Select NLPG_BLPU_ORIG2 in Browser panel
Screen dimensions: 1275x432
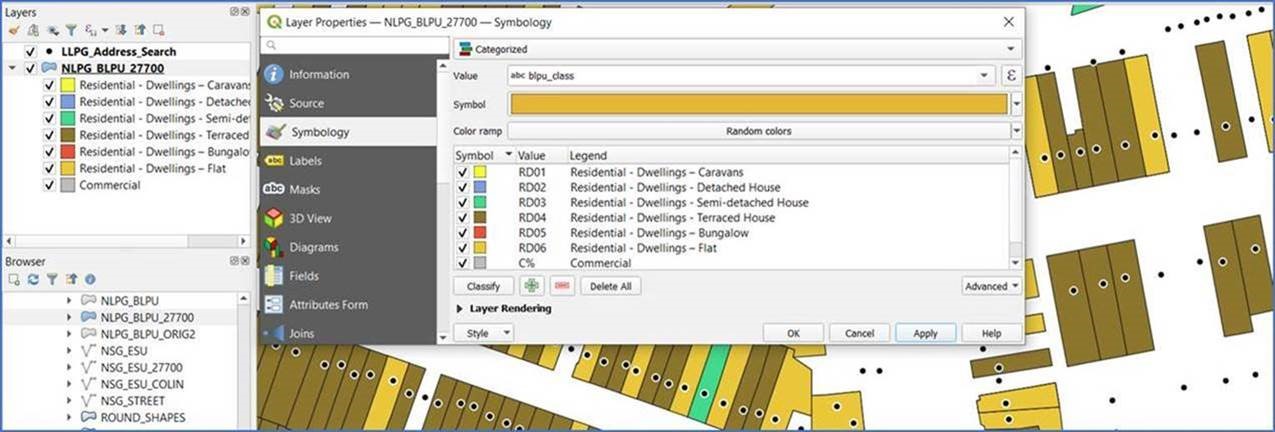tap(148, 334)
